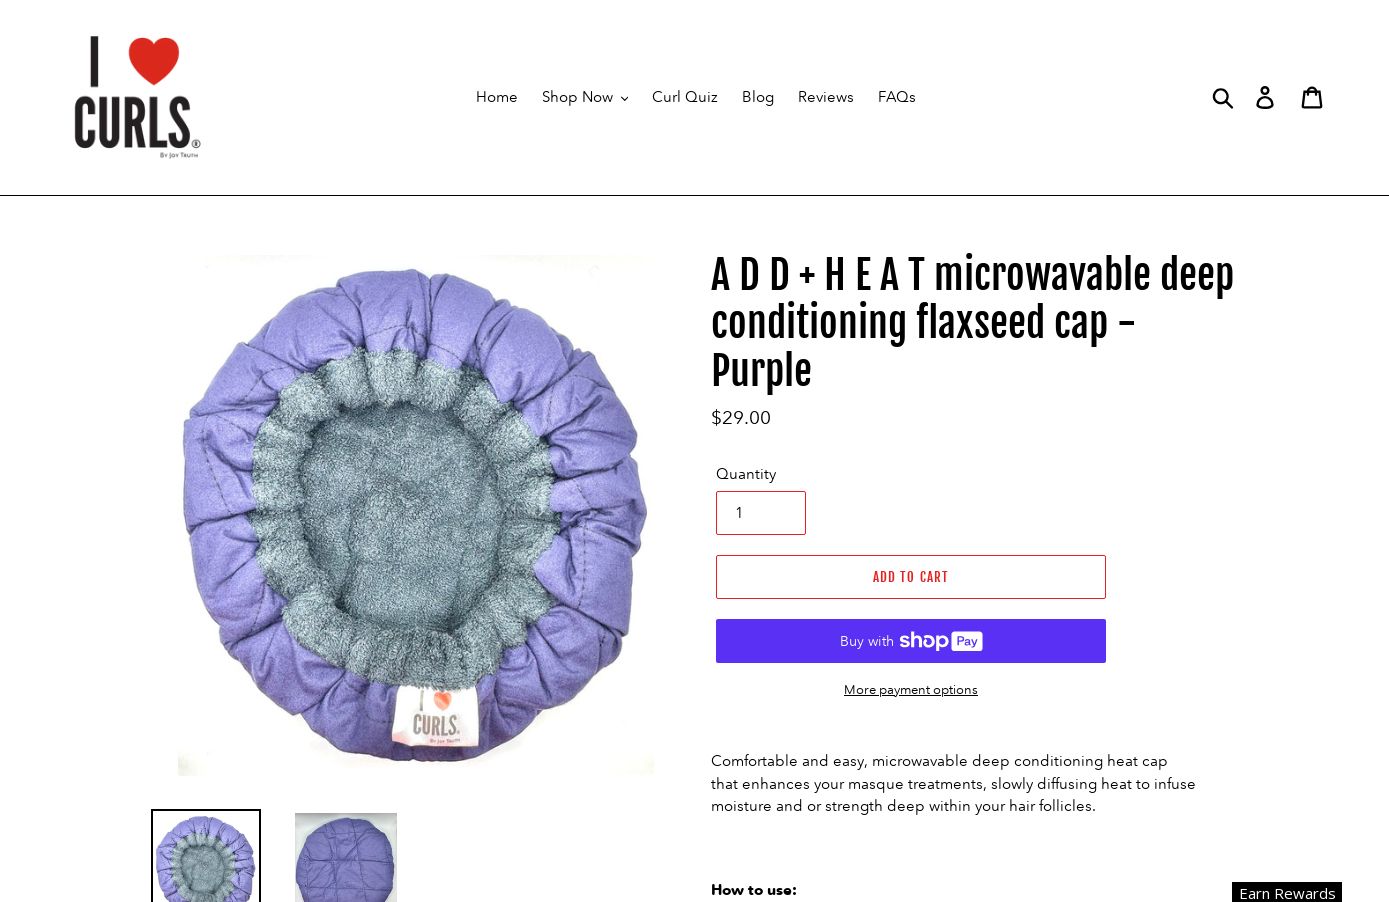Open the shopping cart icon
The image size is (1389, 902).
point(1312,97)
